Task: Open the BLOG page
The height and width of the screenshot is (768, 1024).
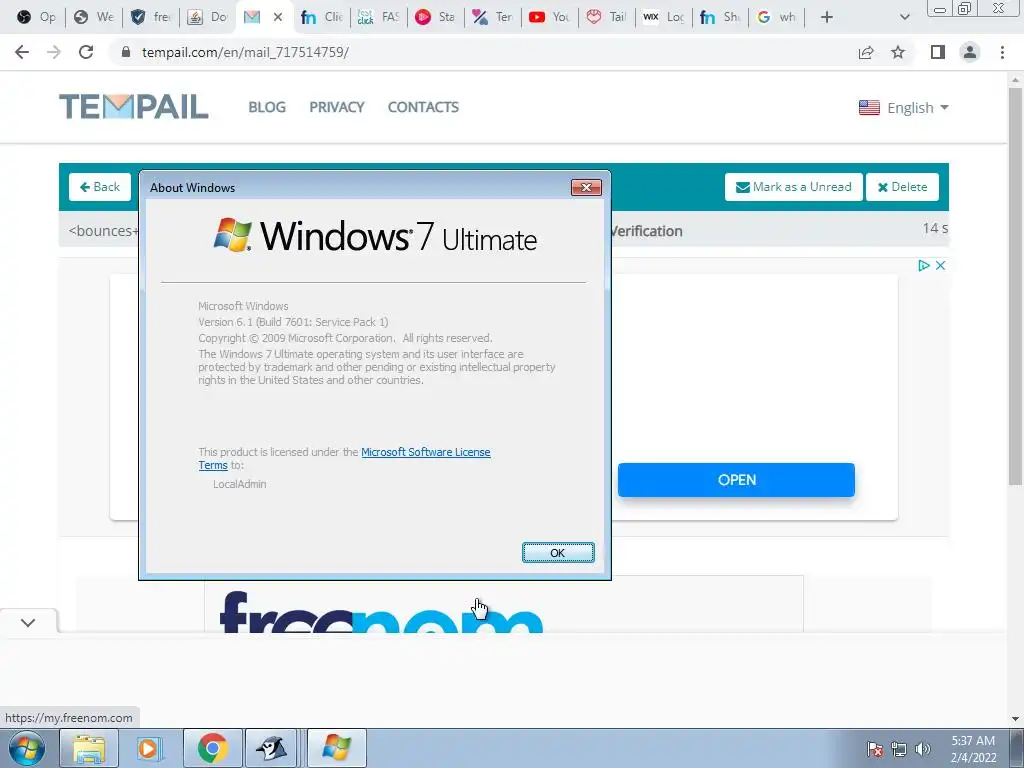Action: (x=266, y=107)
